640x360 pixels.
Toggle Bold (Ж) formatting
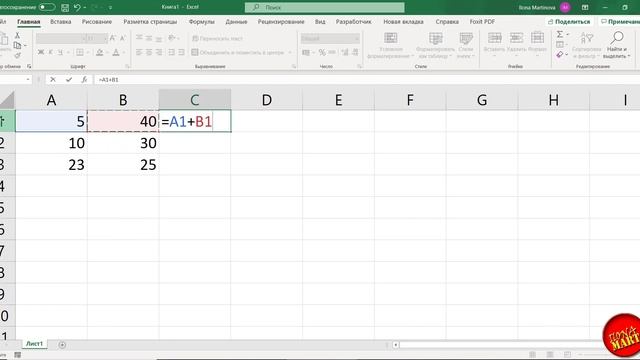coord(41,52)
